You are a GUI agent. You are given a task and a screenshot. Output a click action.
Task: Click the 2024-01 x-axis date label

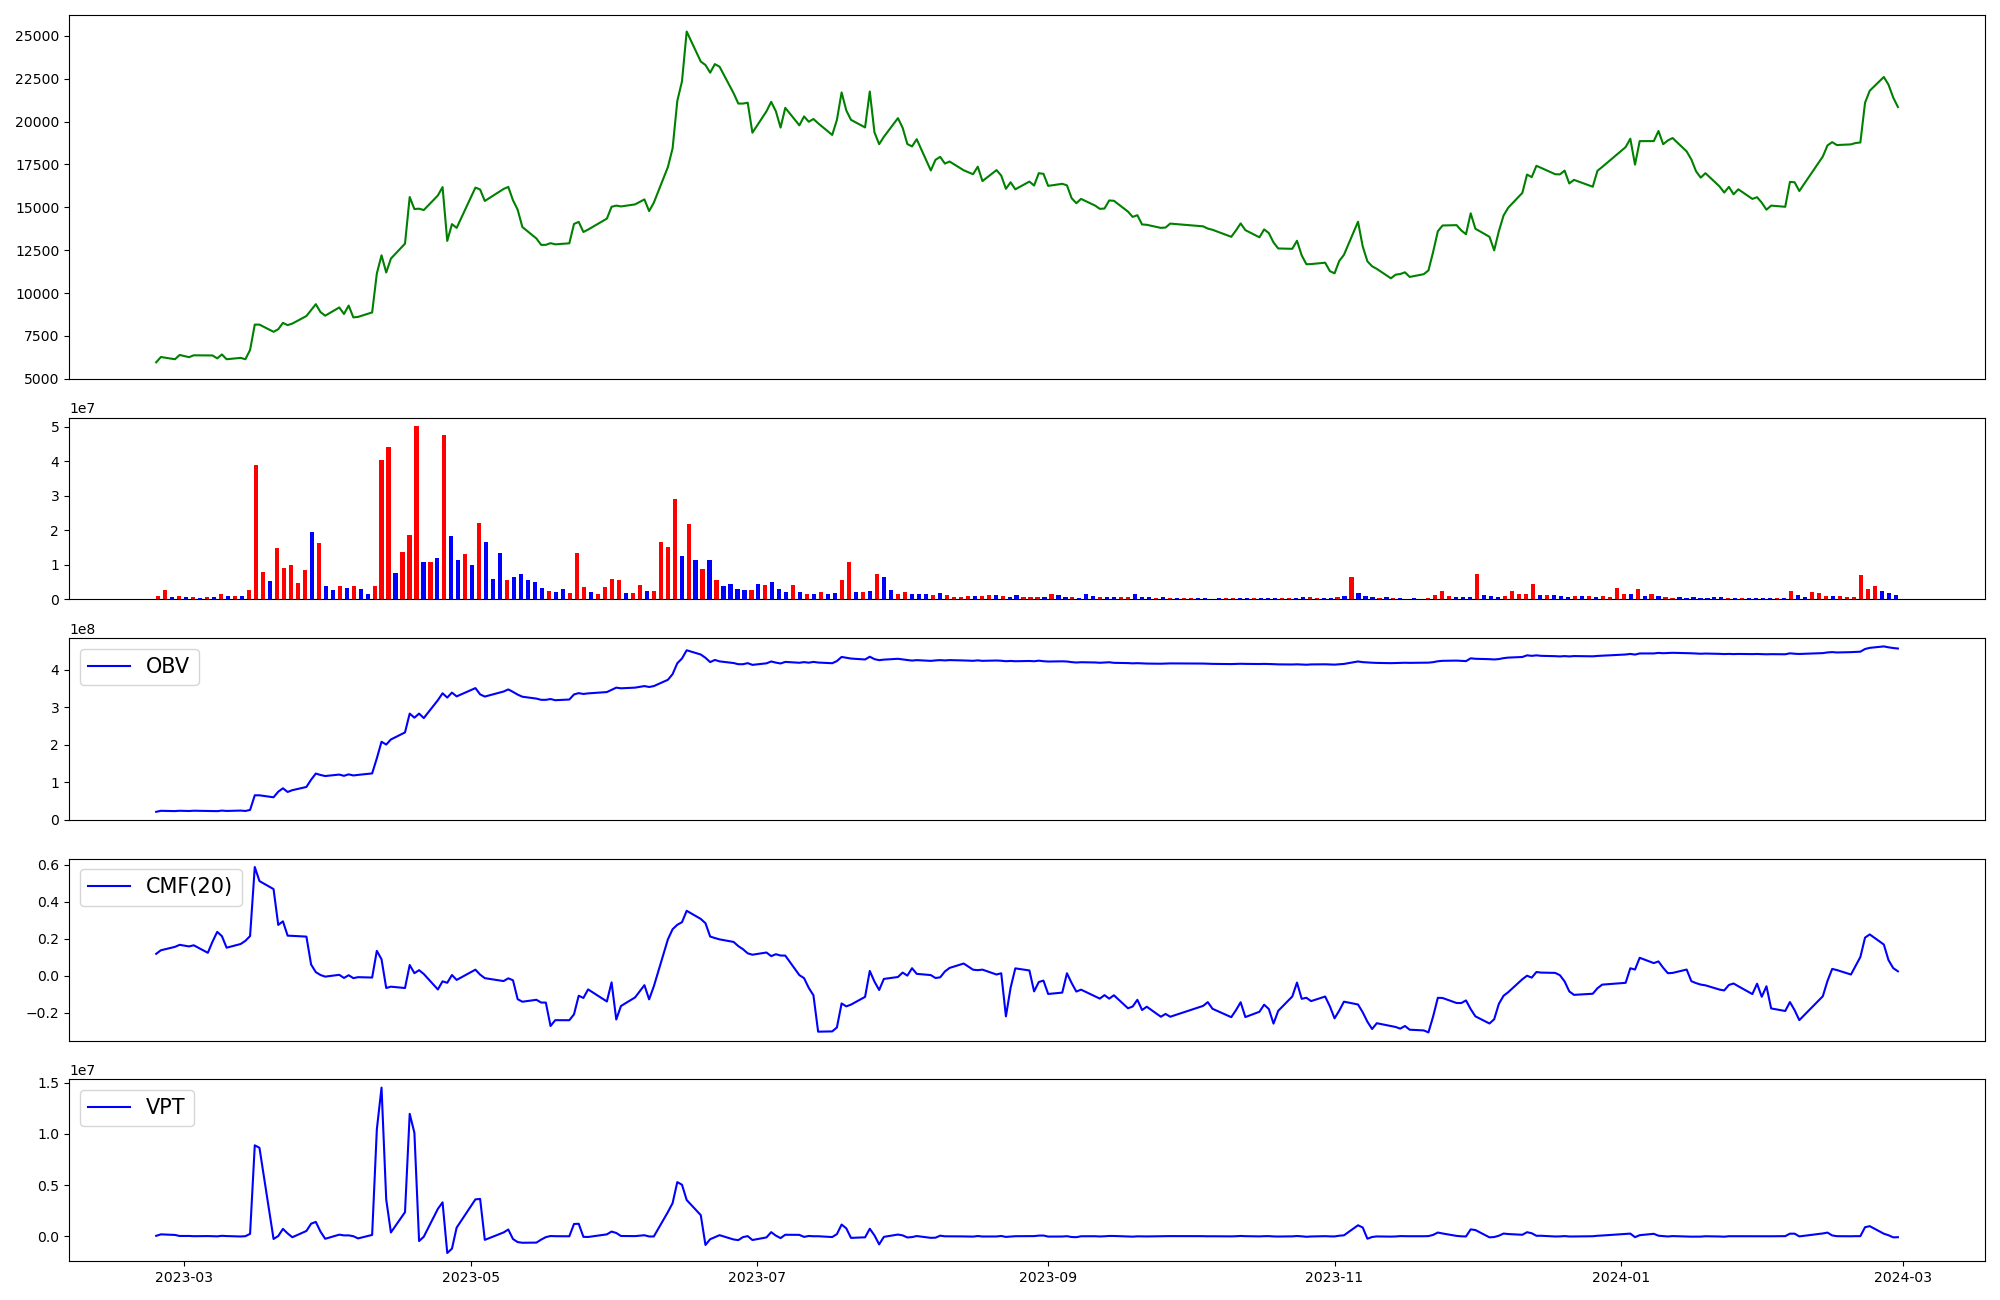point(1621,1276)
